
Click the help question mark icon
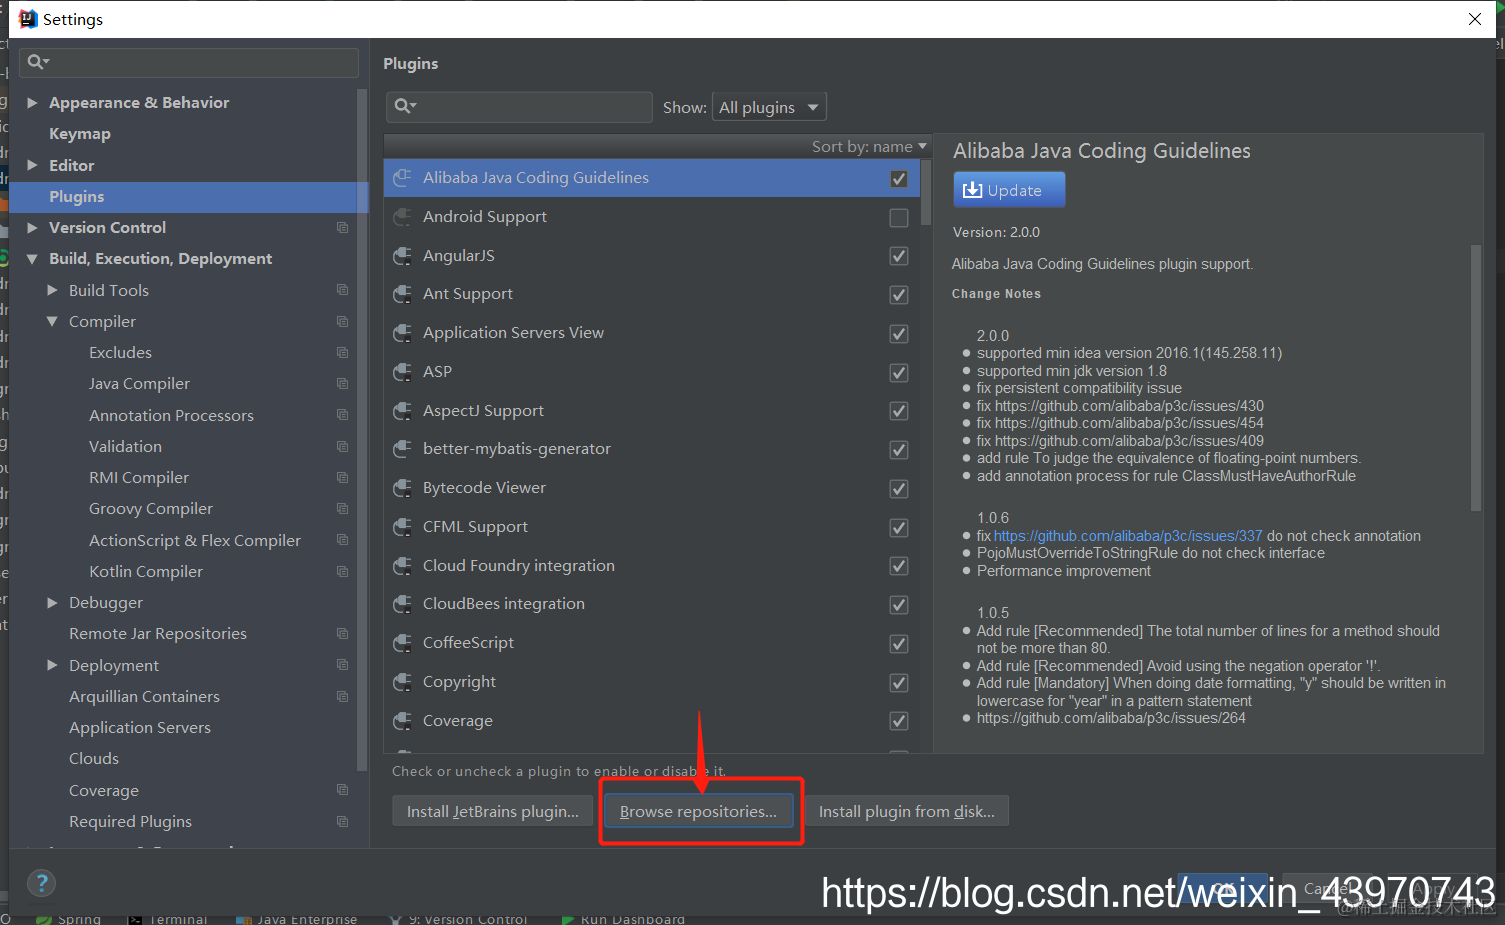(x=41, y=883)
